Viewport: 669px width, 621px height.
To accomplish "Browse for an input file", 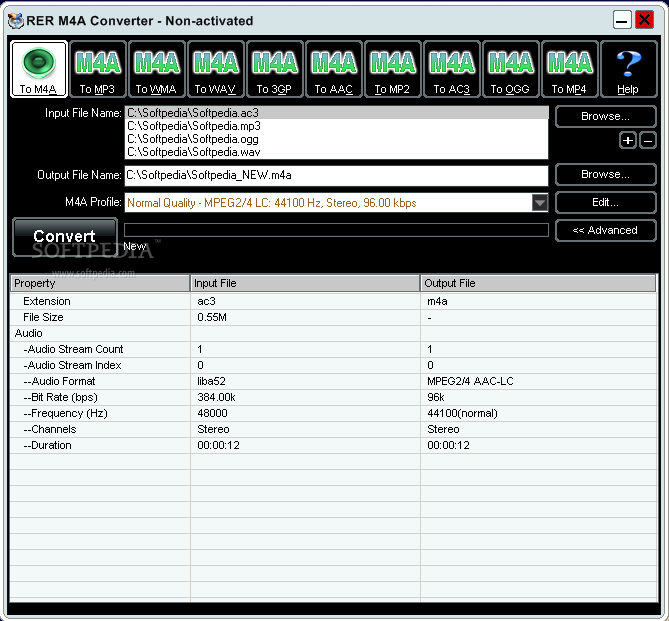I will coord(605,116).
